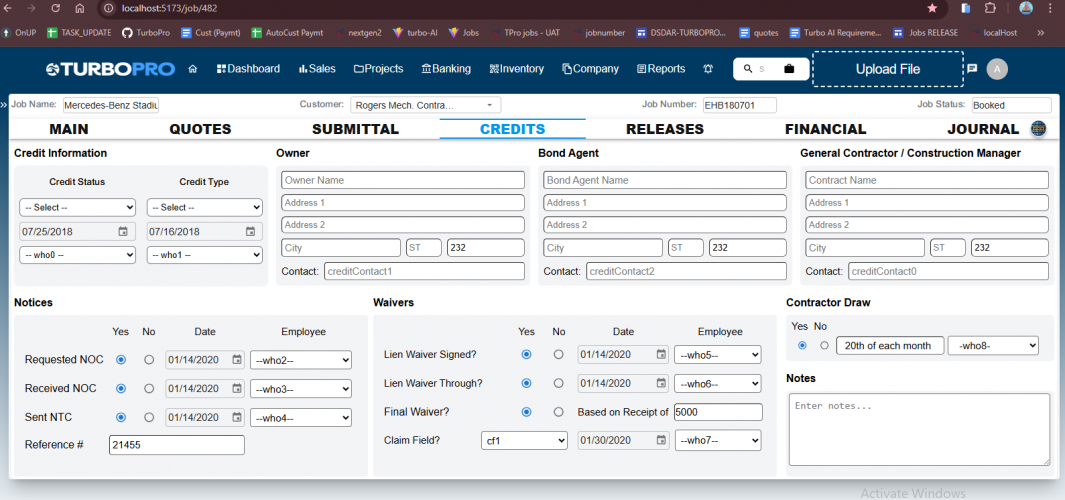The height and width of the screenshot is (500, 1065).
Task: Open calendar picker for 07/16/2018 date
Action: tap(250, 232)
